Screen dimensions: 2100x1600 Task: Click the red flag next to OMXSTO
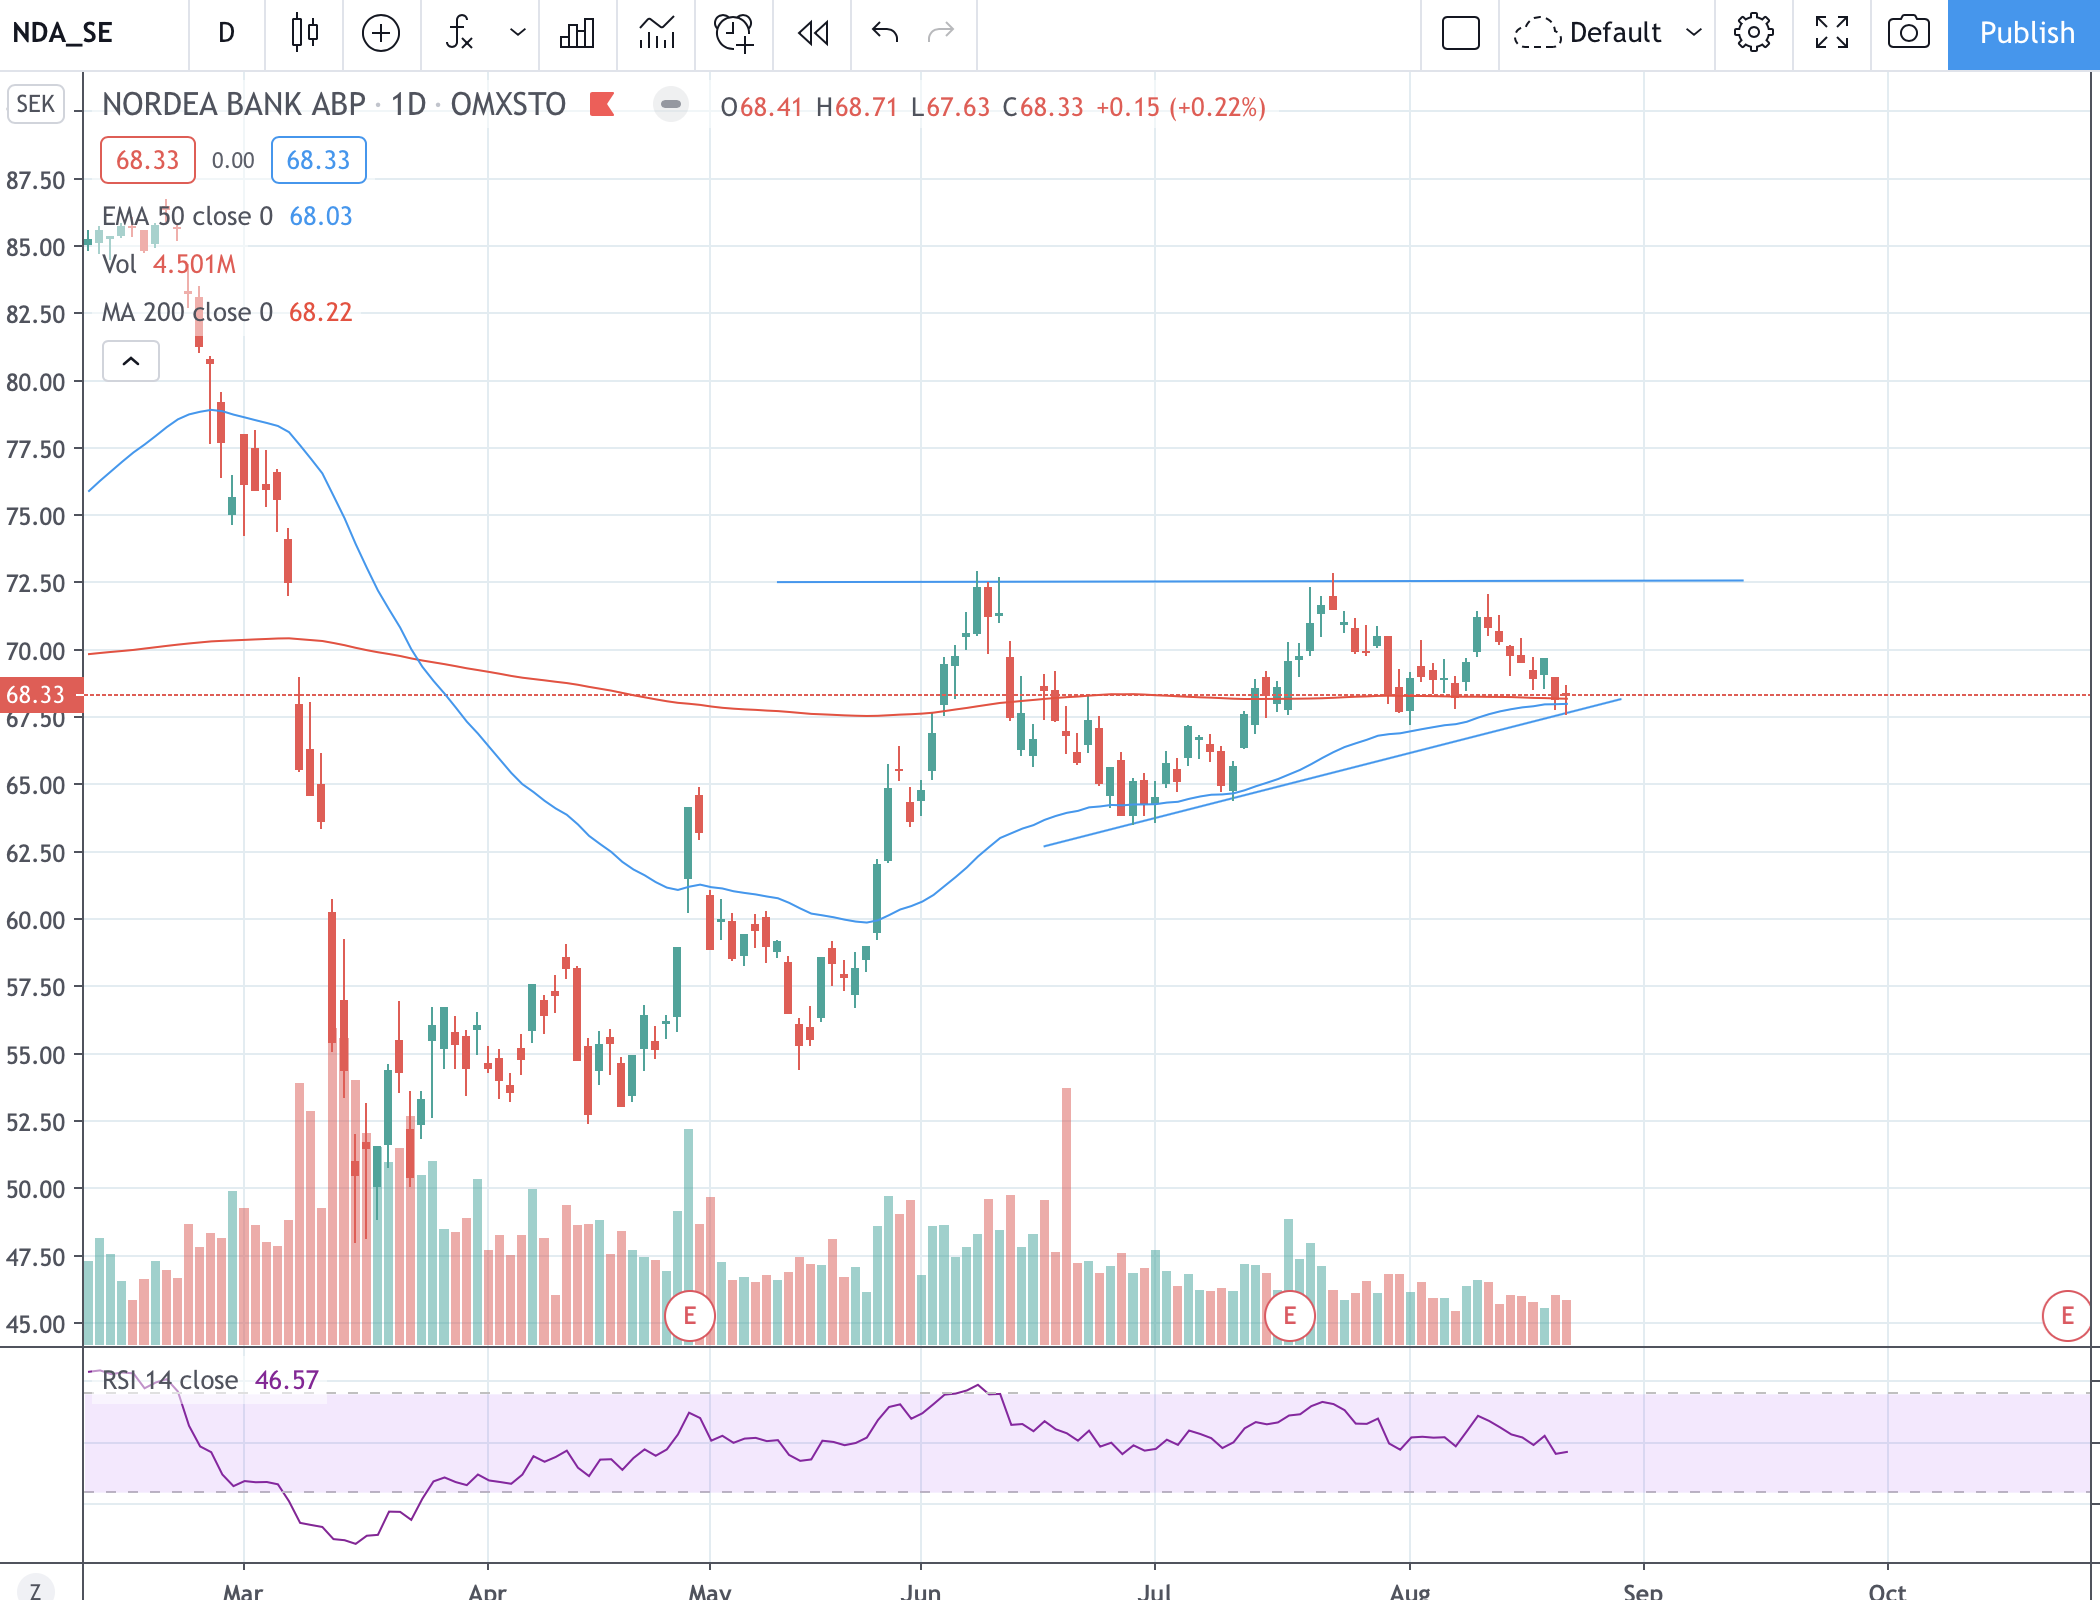click(x=602, y=104)
